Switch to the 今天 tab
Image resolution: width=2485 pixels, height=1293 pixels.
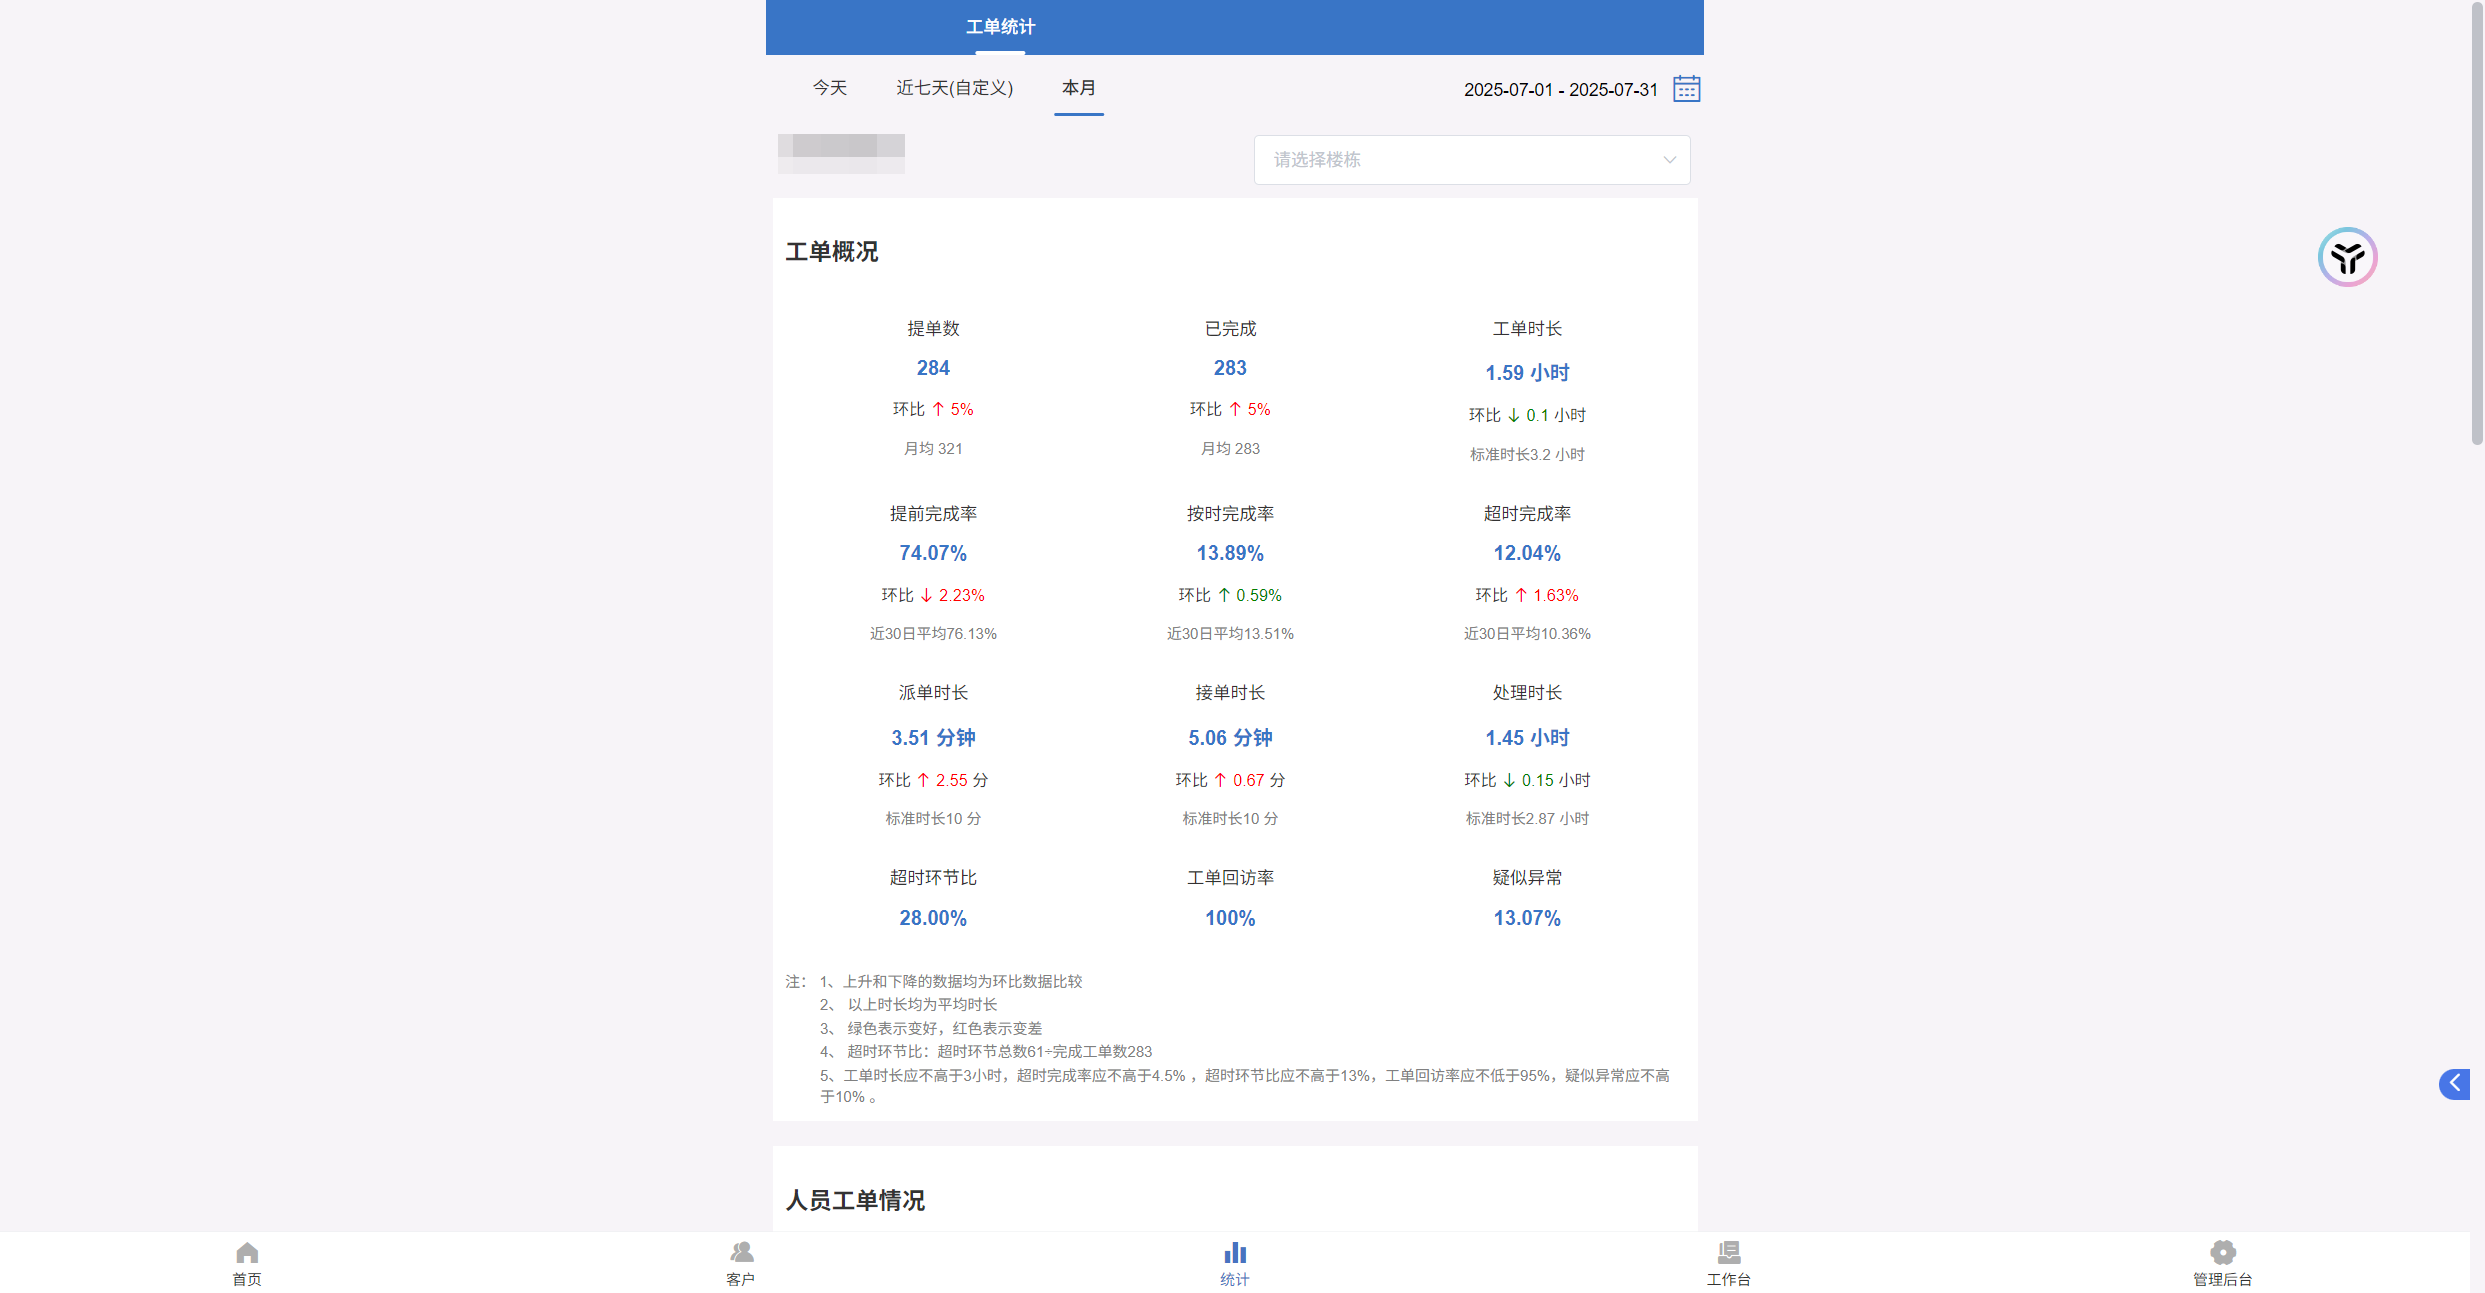[x=829, y=88]
